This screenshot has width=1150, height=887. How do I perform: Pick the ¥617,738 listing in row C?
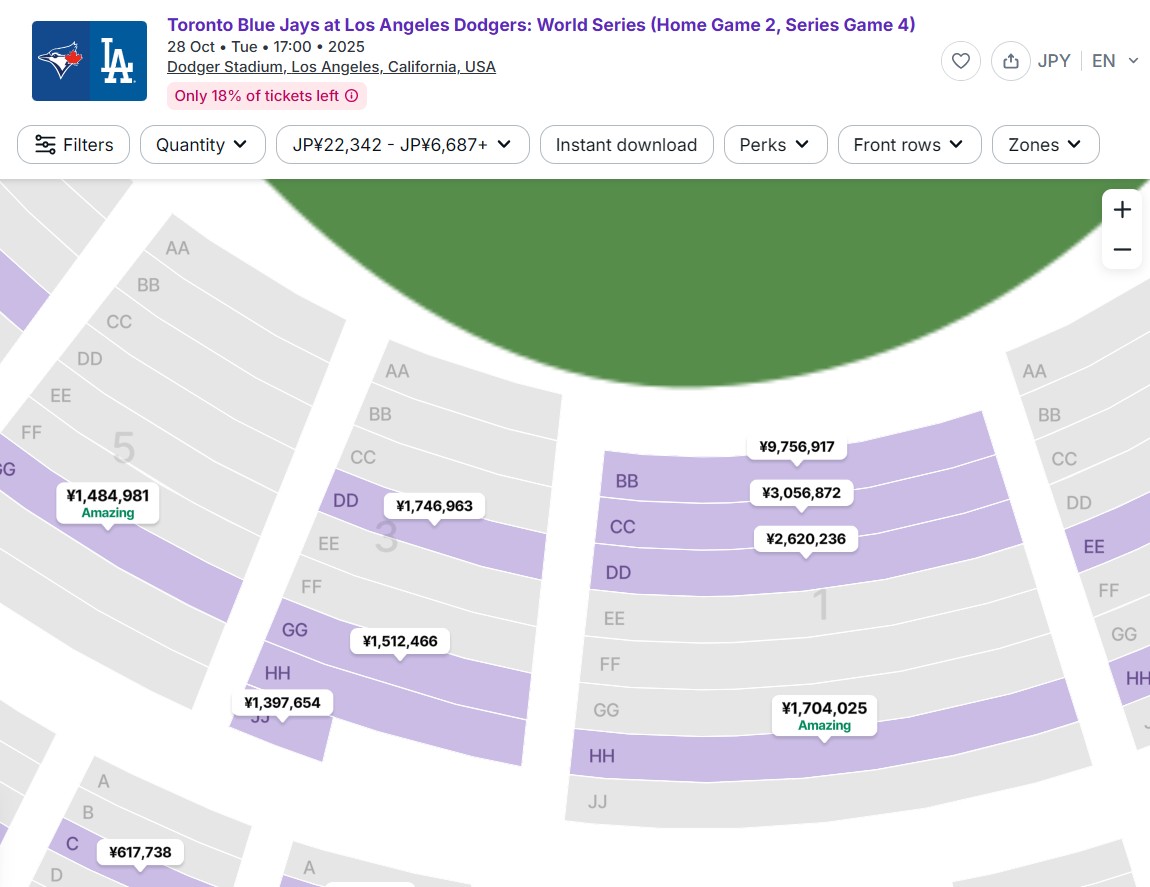139,852
